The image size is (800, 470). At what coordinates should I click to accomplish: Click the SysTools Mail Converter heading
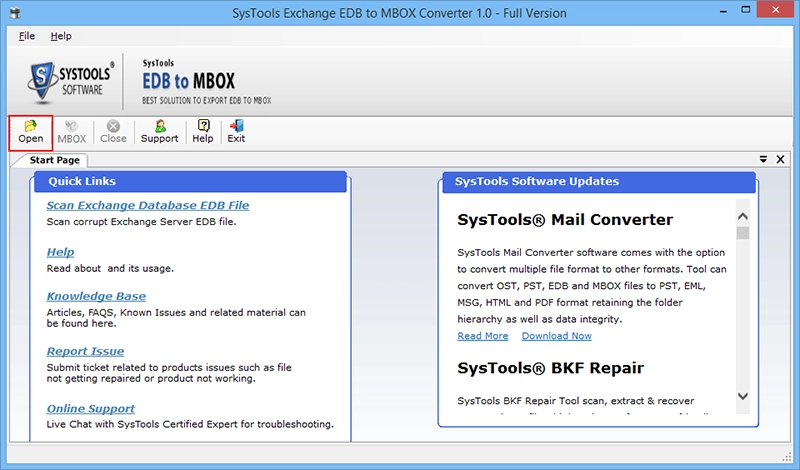tap(565, 220)
